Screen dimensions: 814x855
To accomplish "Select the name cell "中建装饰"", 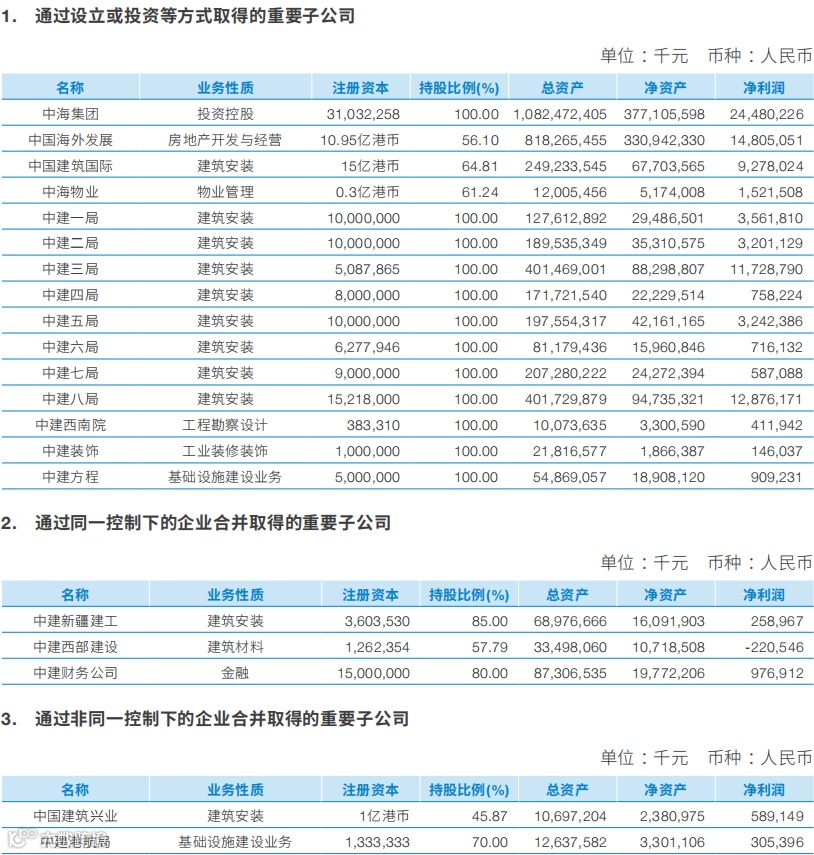I will pyautogui.click(x=71, y=451).
